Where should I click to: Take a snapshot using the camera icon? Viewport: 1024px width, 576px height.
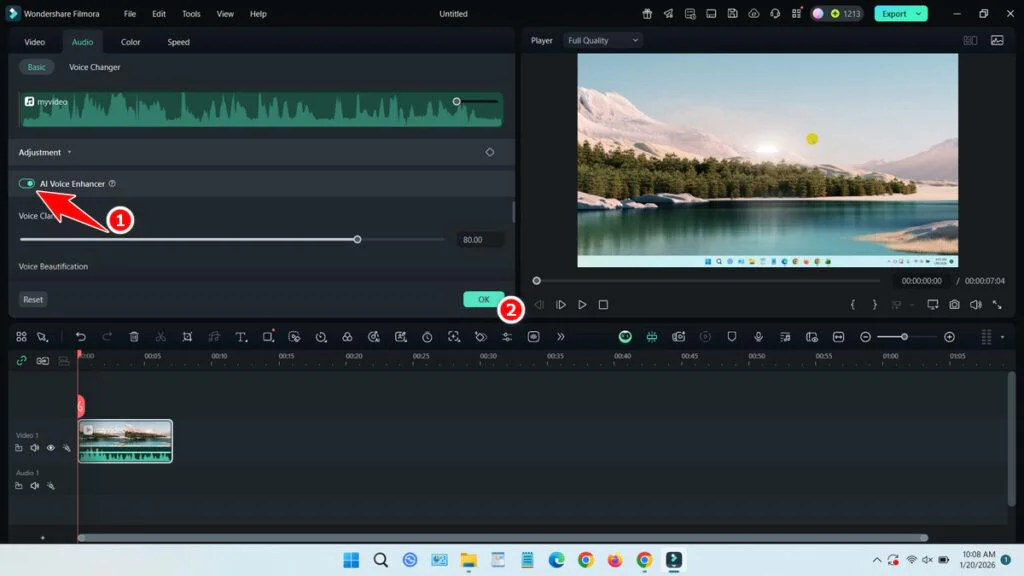955,305
